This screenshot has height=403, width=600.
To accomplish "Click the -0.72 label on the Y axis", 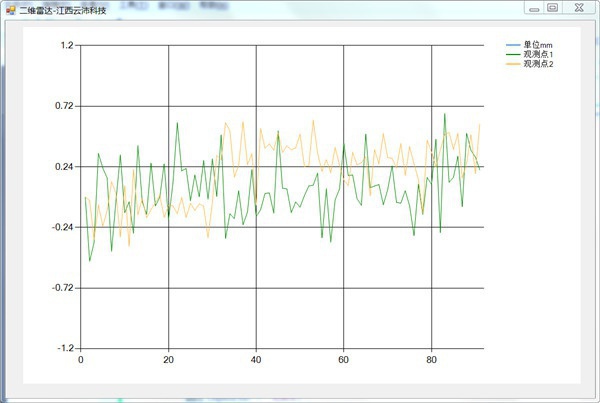I will click(64, 288).
